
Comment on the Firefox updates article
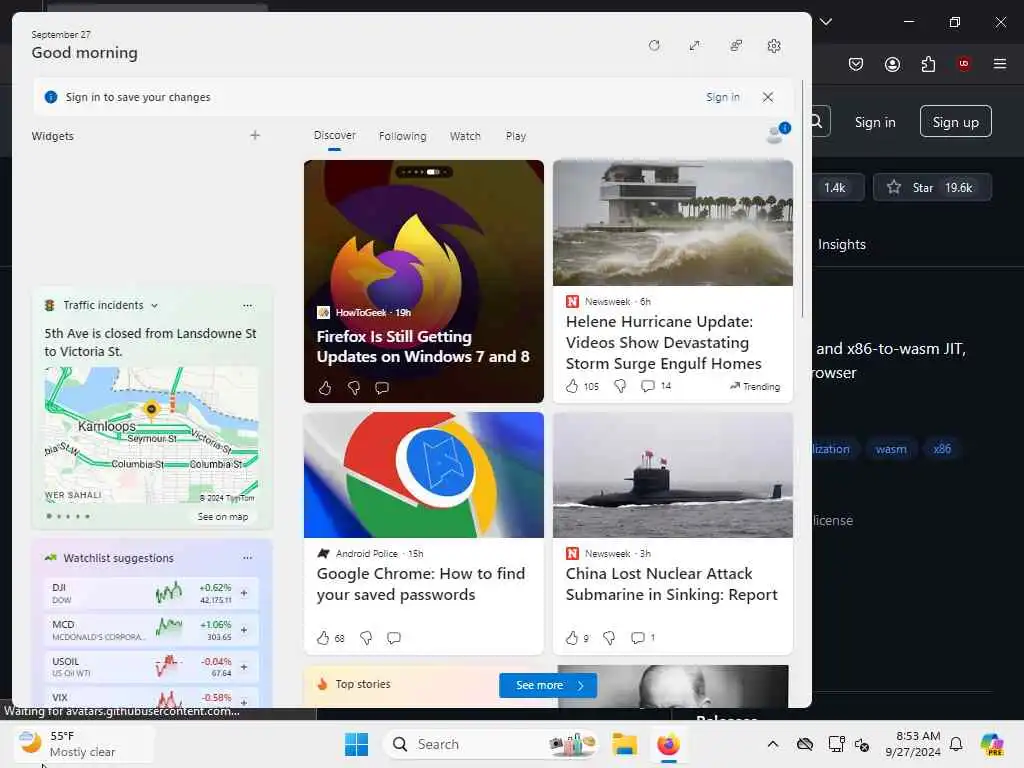tap(382, 388)
